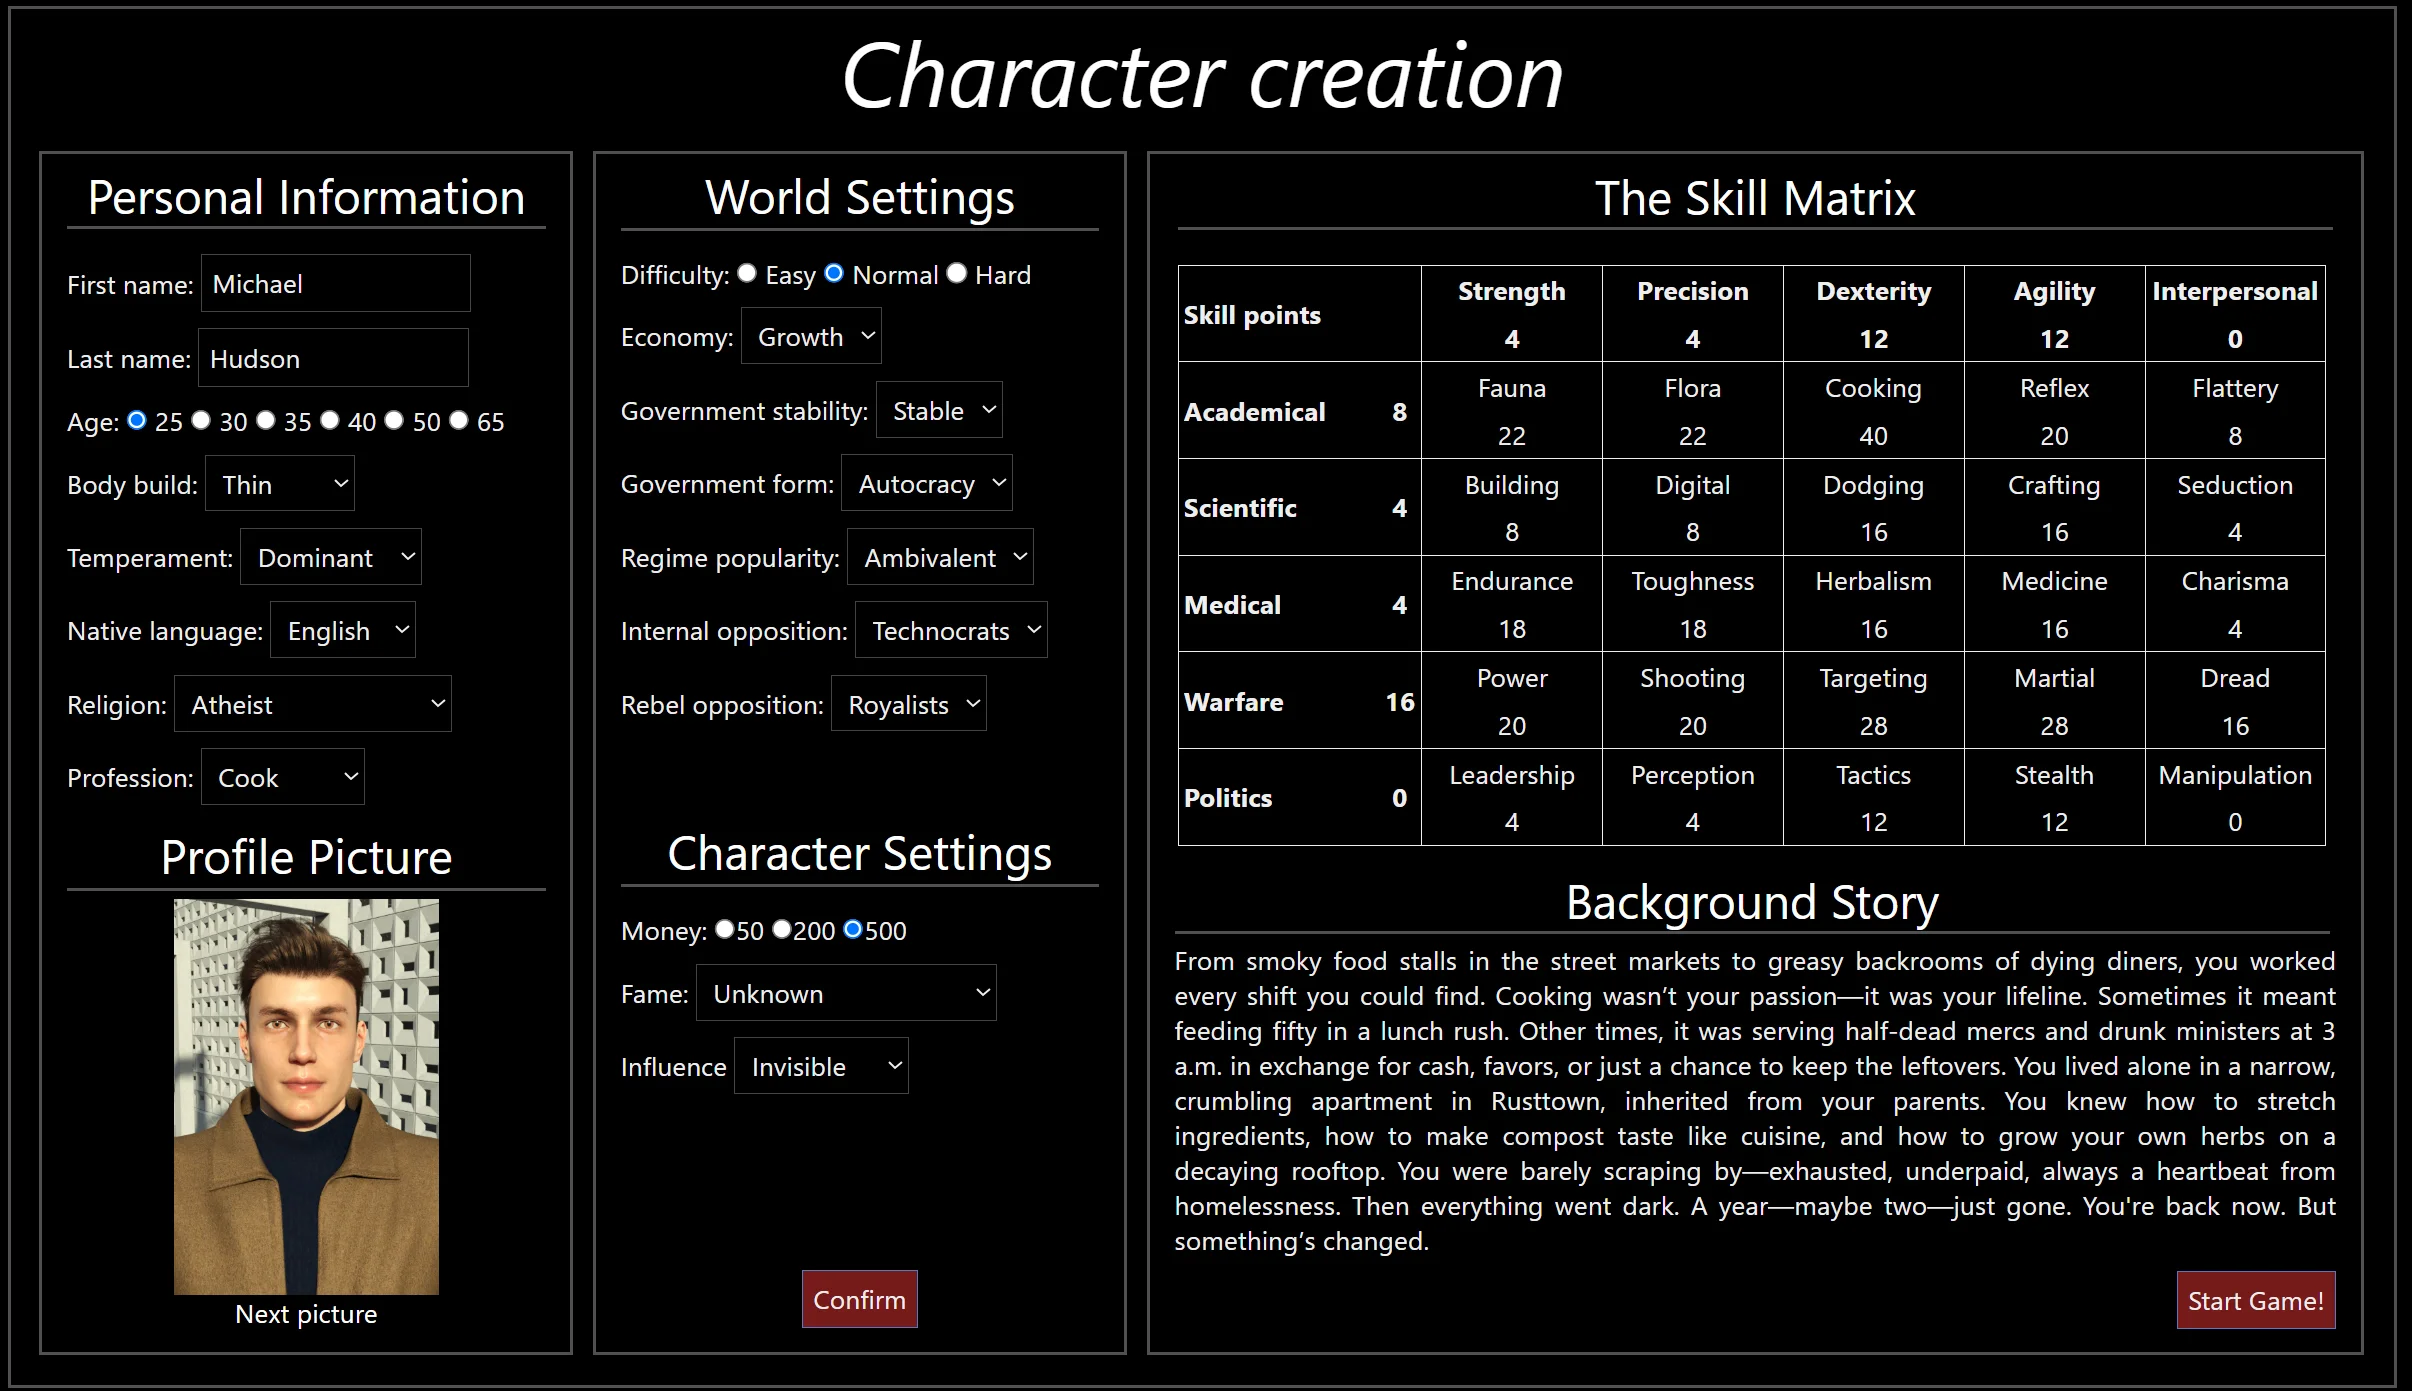Screen dimensions: 2412x1391
Task: Click the character profile picture
Action: (306, 1097)
